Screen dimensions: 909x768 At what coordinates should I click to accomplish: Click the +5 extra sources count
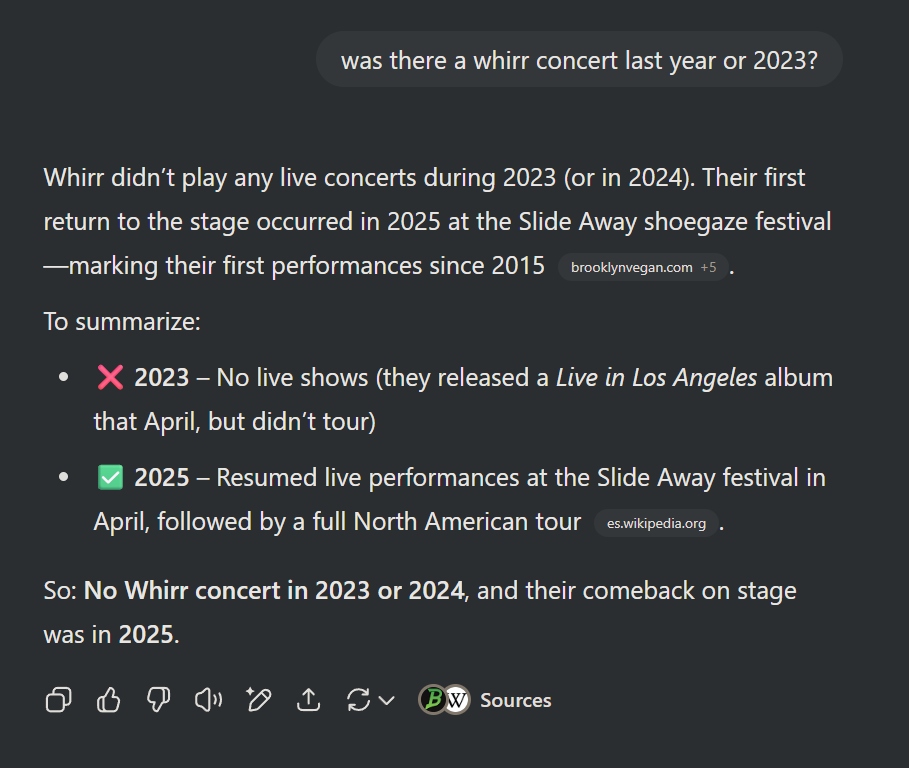(708, 267)
